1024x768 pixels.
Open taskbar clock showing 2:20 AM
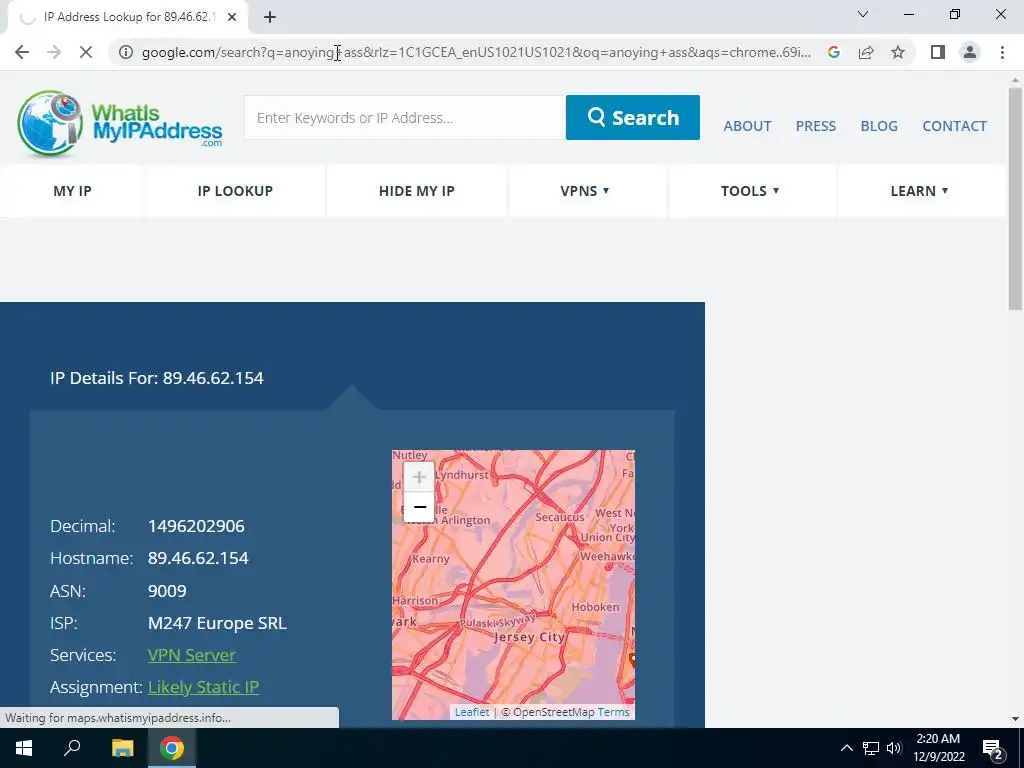[938, 748]
